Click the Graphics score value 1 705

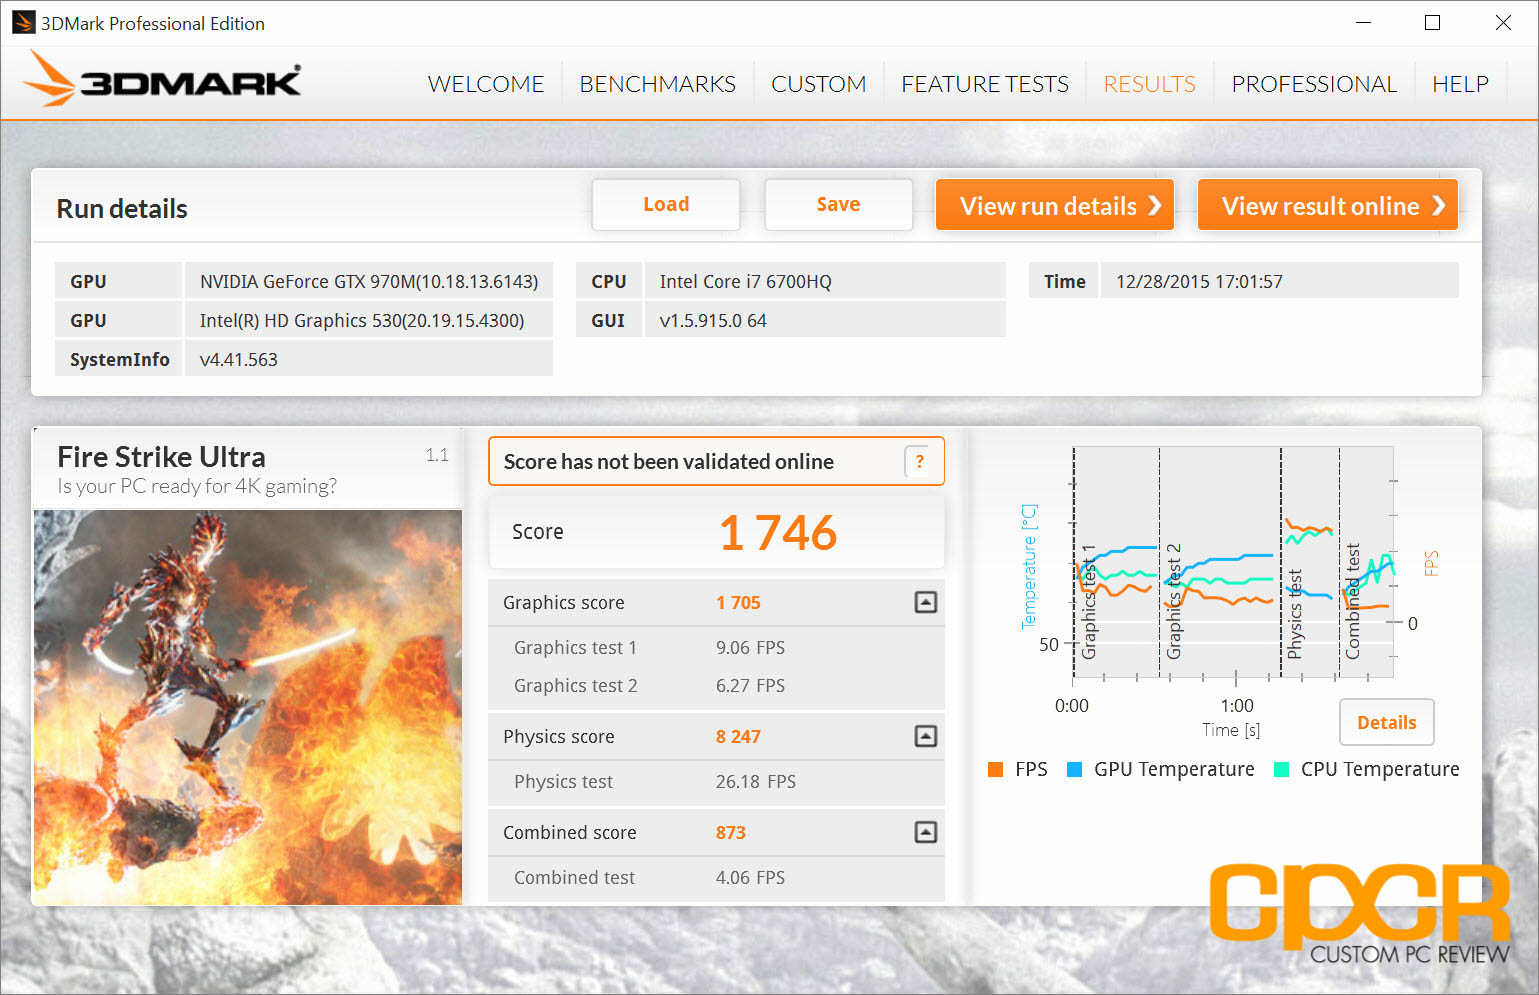click(738, 603)
